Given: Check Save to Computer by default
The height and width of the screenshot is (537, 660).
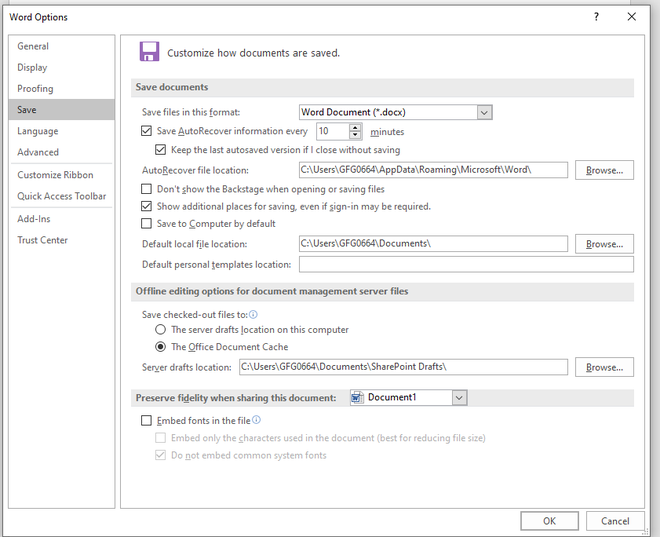Looking at the screenshot, I should tap(148, 224).
